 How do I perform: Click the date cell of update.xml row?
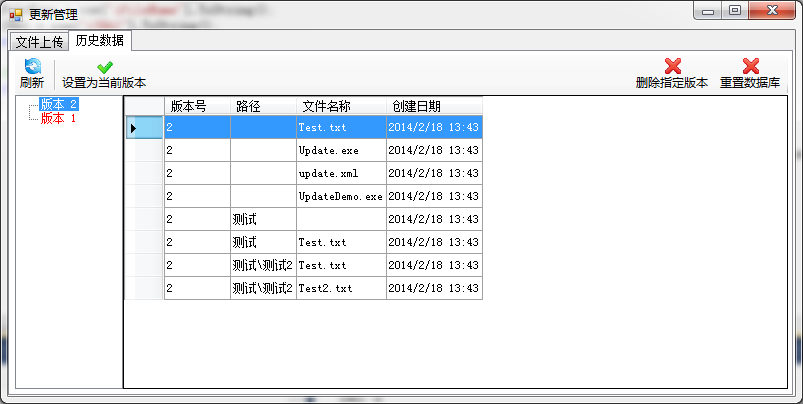(434, 173)
